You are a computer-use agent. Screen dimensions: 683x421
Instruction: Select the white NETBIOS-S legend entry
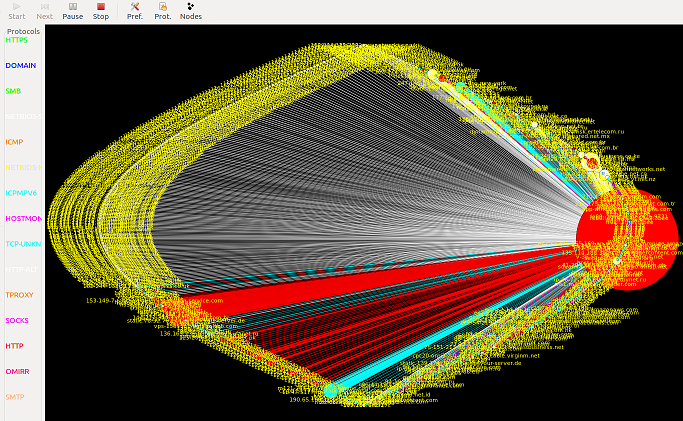[24, 117]
